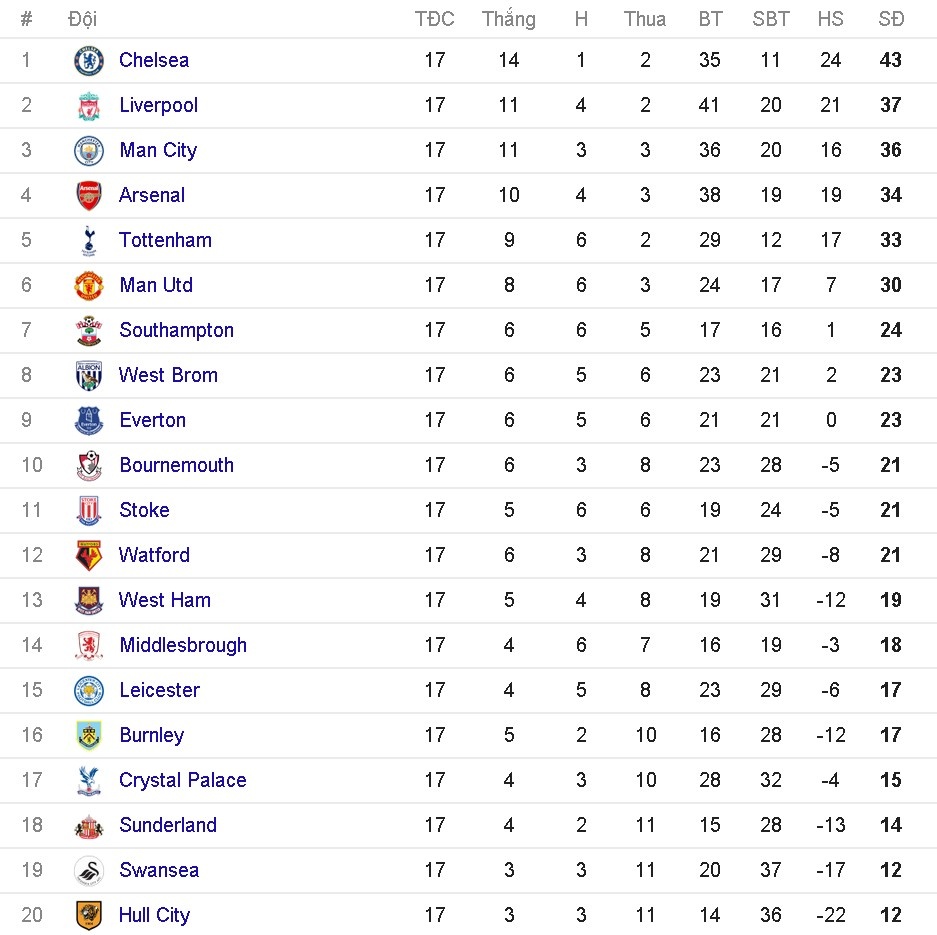Click the Leicester fox crest icon
937x935 pixels.
coord(89,691)
